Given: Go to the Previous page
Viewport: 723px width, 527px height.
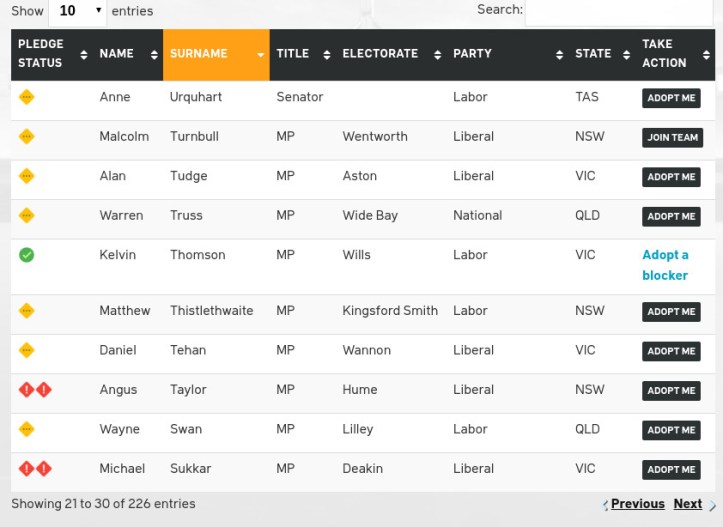Looking at the screenshot, I should (x=637, y=504).
